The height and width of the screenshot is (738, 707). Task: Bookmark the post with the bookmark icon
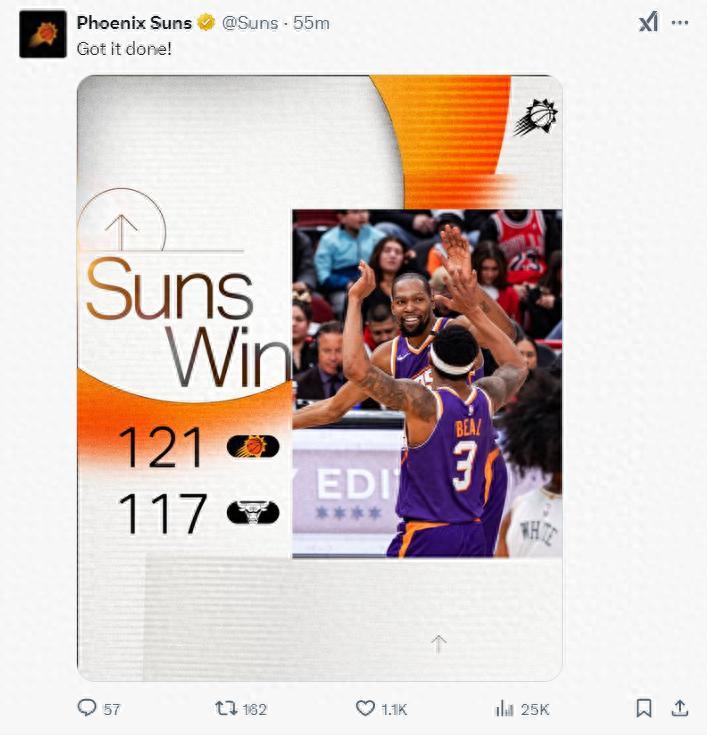point(644,708)
